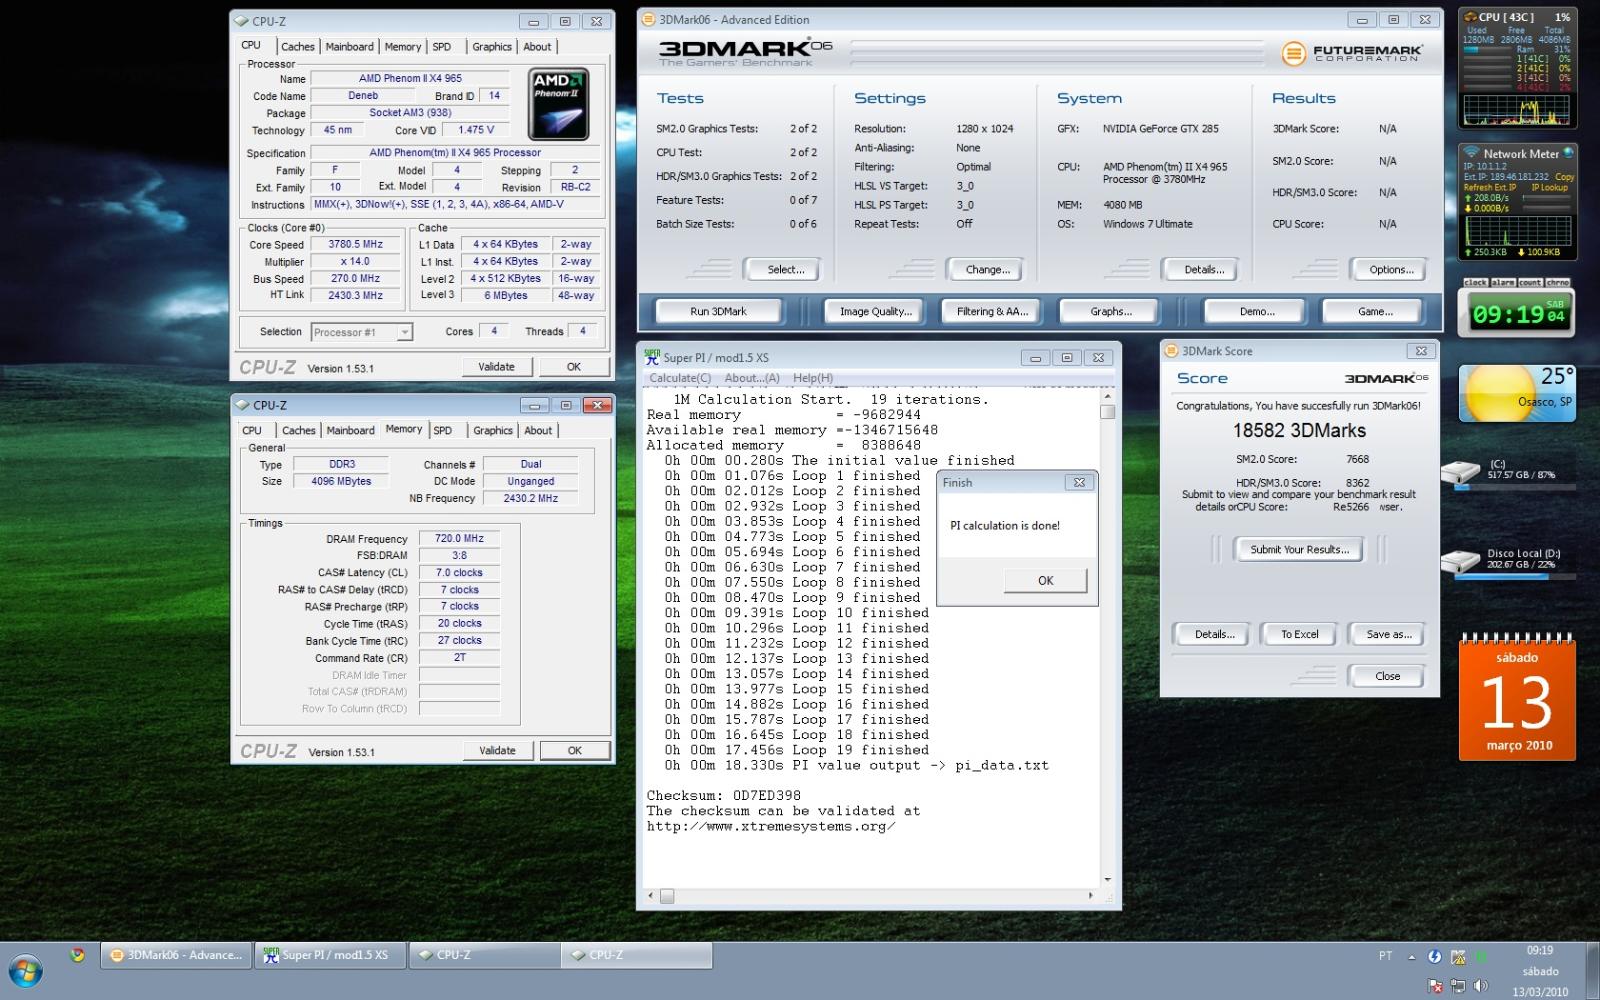
Task: Click the DAEMON Tools lightning tray icon
Action: coord(1435,956)
